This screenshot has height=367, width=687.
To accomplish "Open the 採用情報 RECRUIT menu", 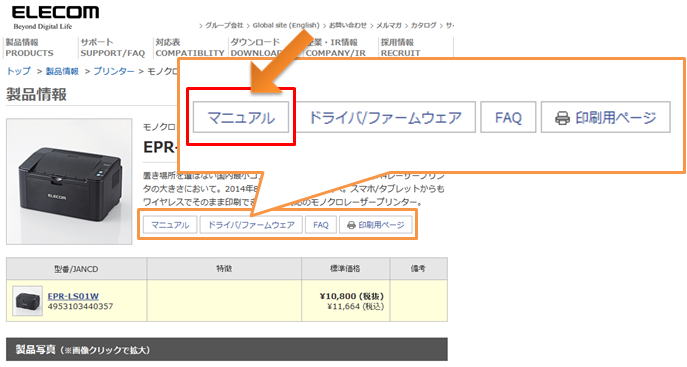I will (400, 48).
